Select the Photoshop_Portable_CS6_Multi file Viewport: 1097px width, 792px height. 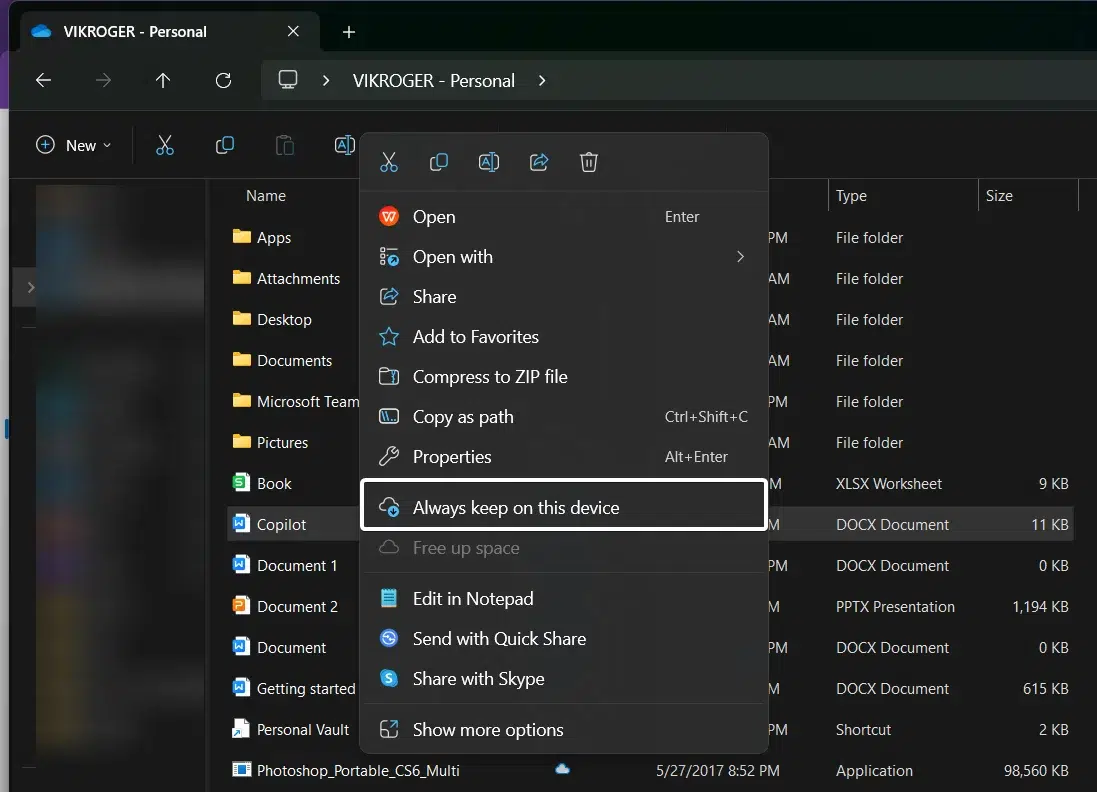coord(358,771)
